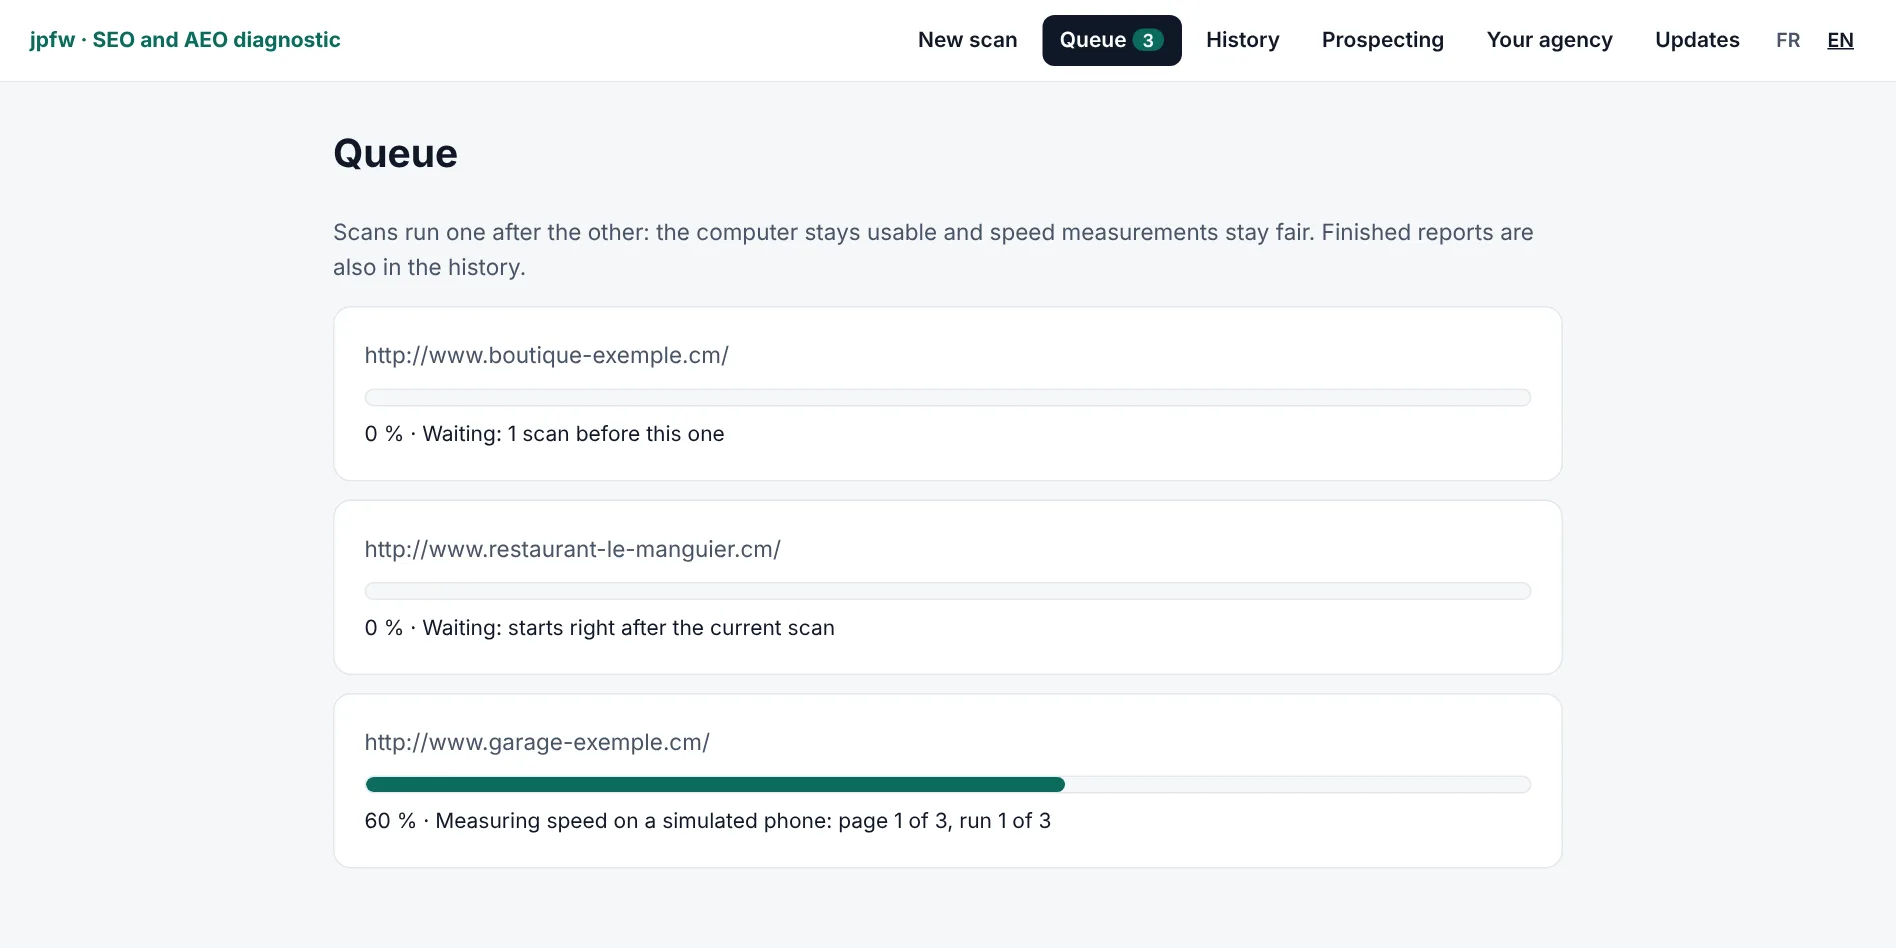Switch language to EN

(1840, 40)
